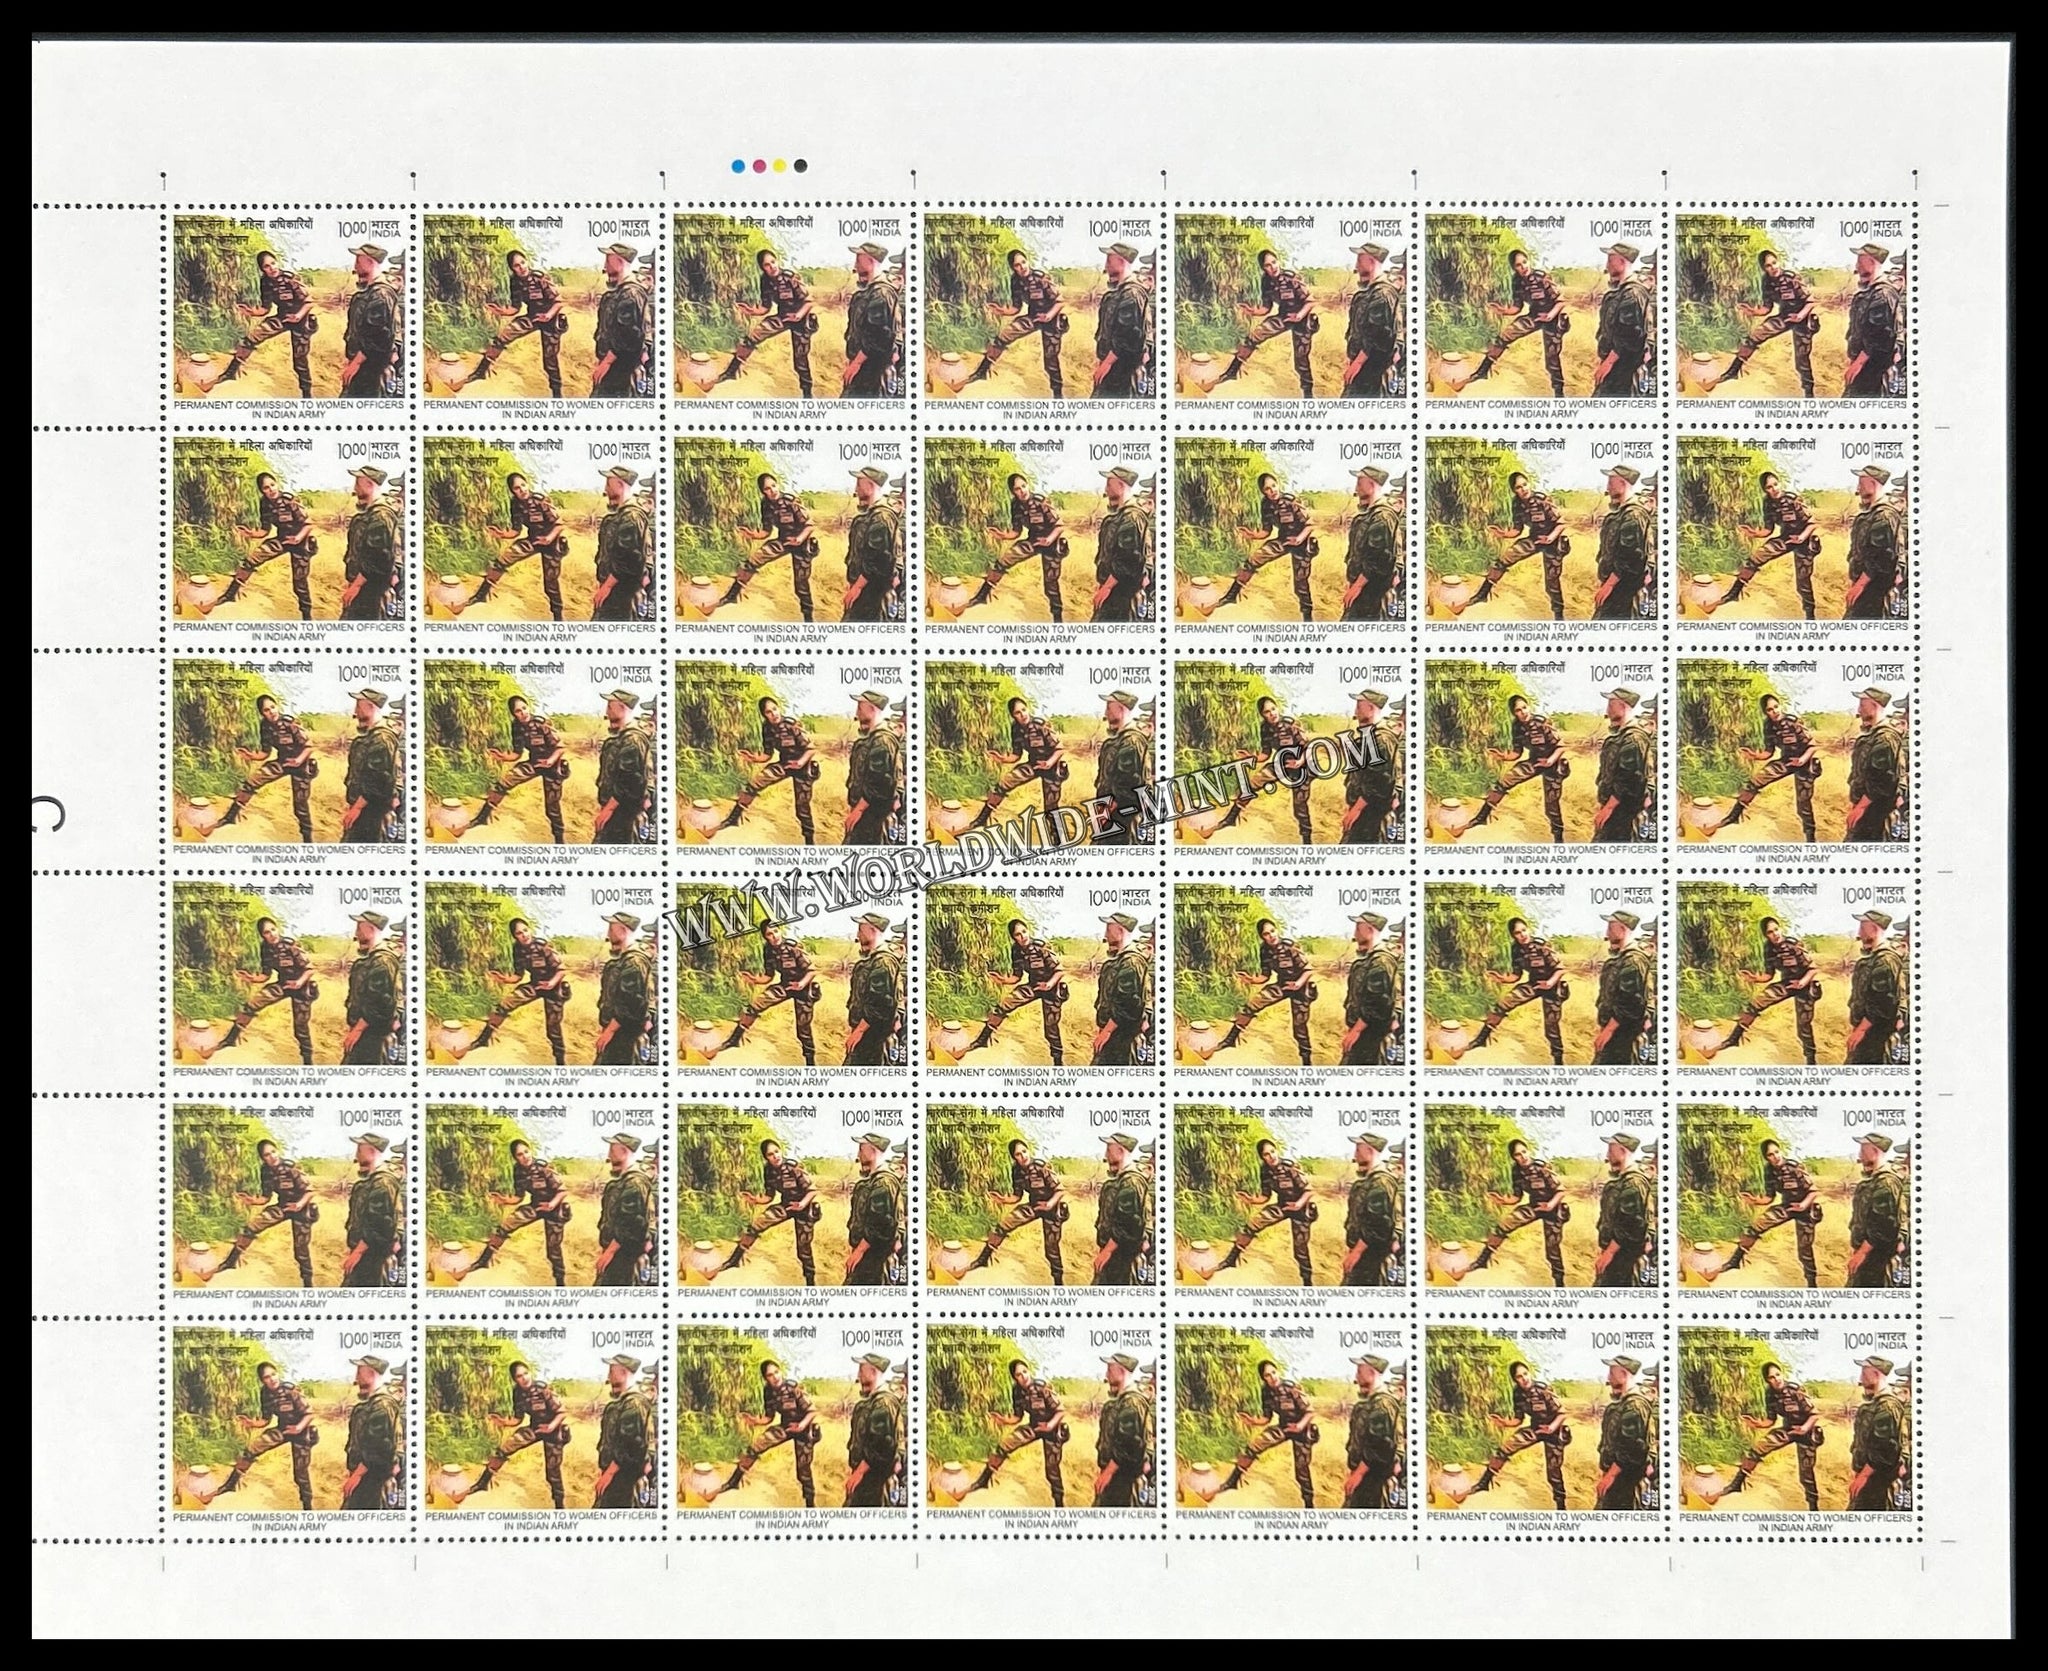Click the black color registration dot
The image size is (2048, 1671).
800,166
